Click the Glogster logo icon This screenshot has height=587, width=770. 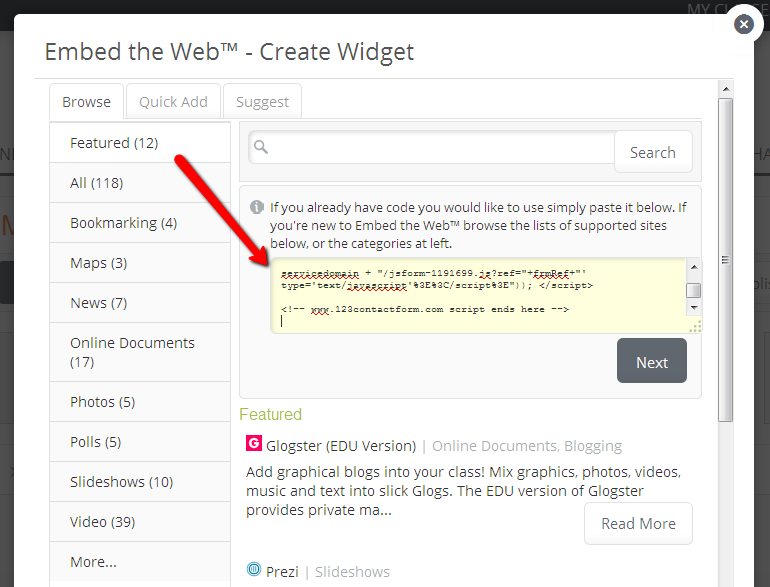254,444
